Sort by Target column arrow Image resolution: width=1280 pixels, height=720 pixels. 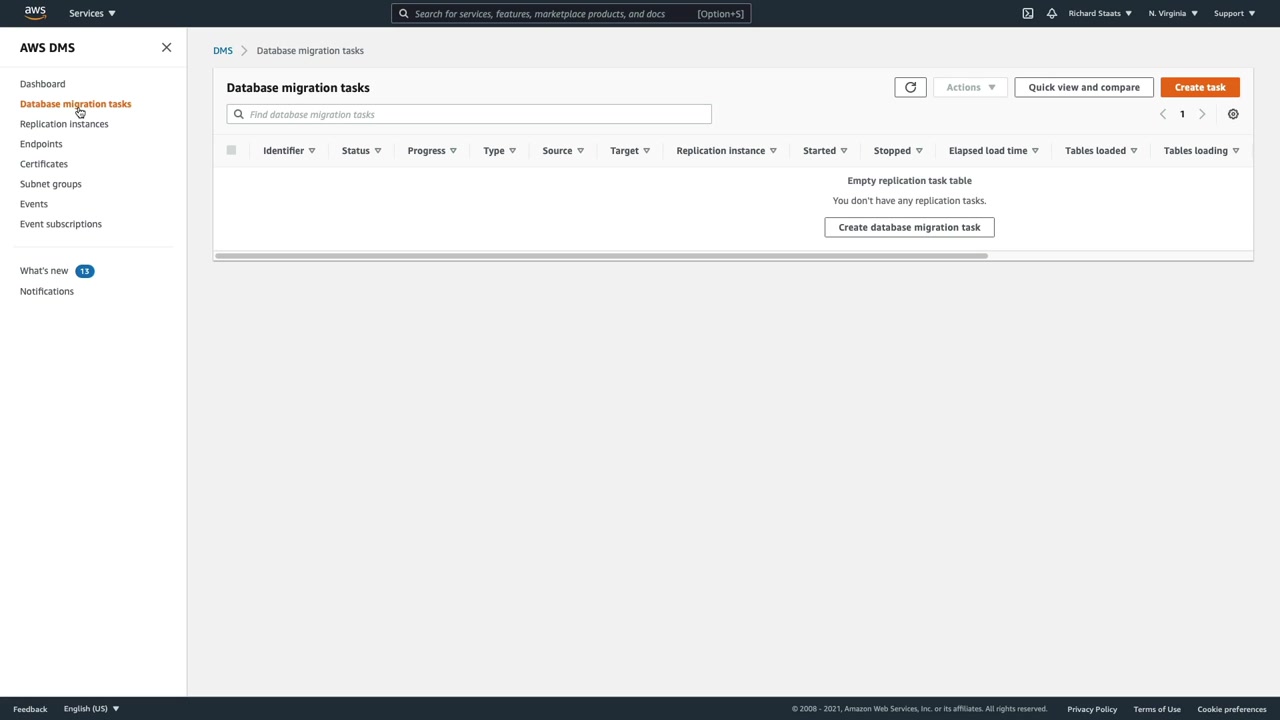[x=646, y=151]
